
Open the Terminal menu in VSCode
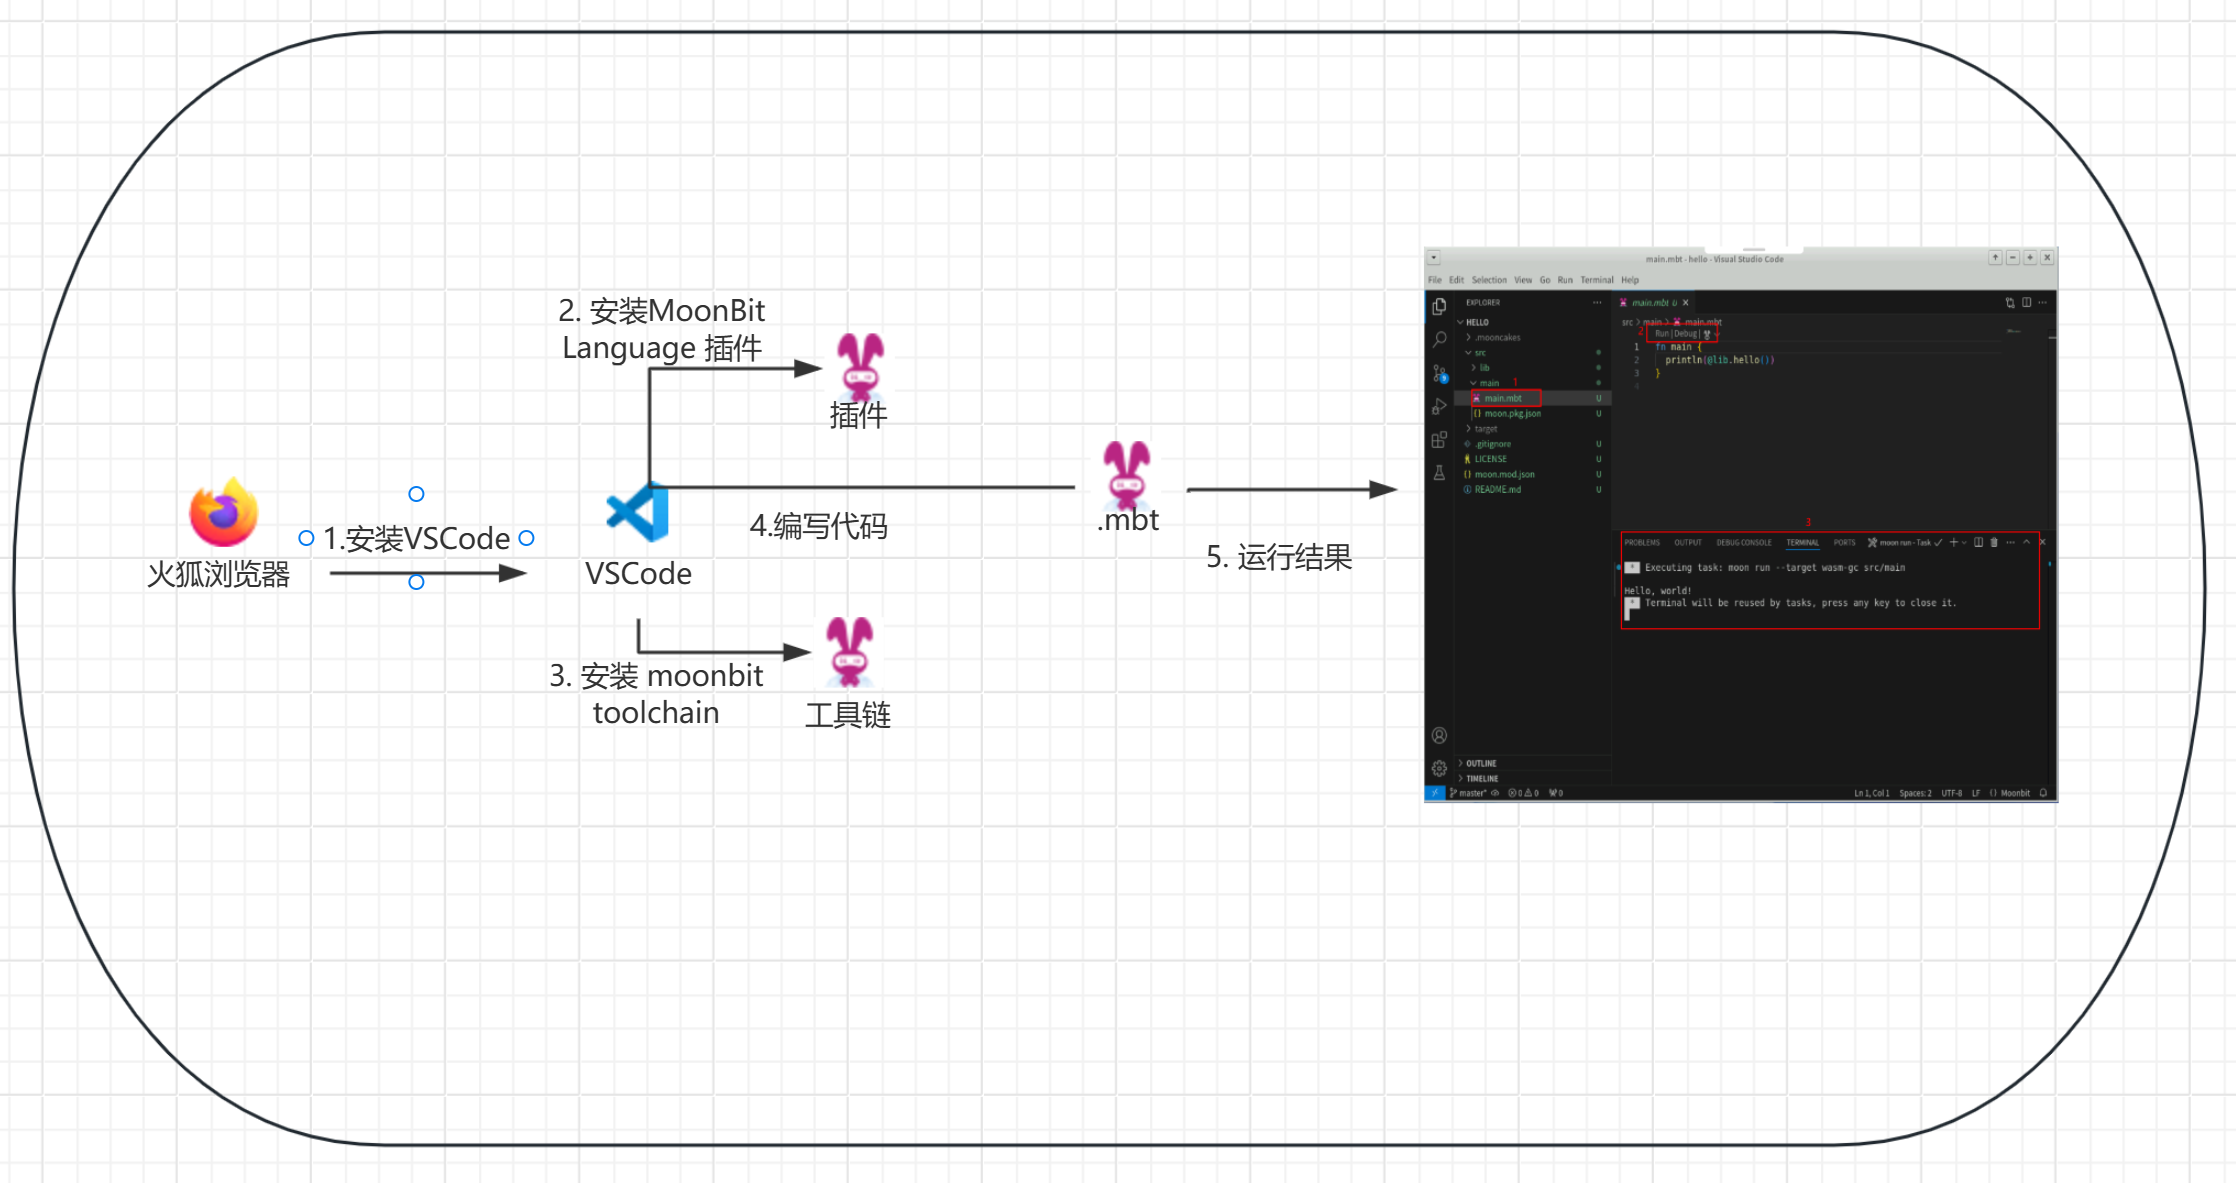click(1596, 280)
